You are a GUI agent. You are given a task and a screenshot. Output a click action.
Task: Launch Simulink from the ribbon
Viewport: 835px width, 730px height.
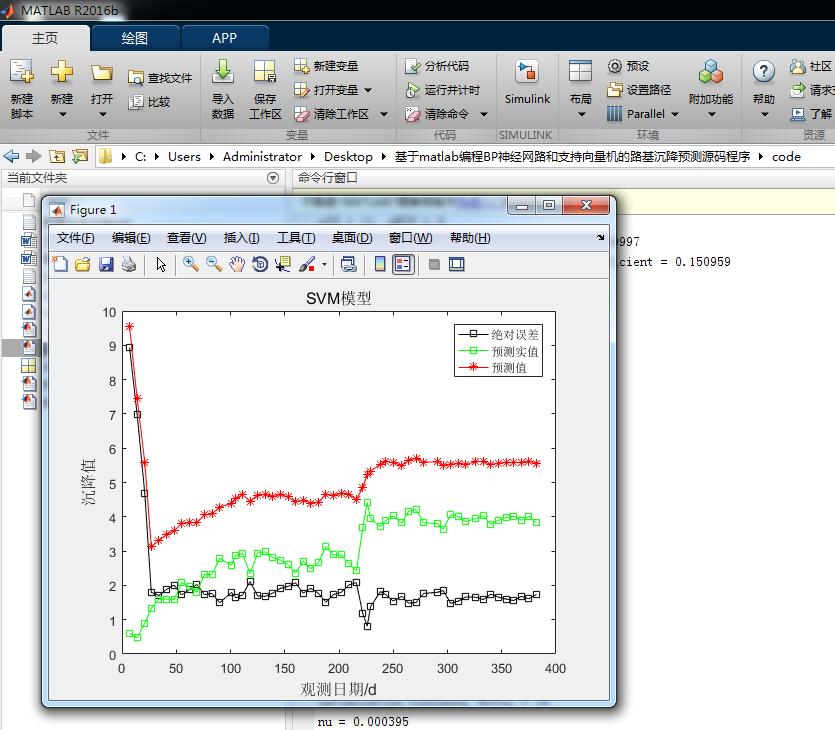[527, 83]
